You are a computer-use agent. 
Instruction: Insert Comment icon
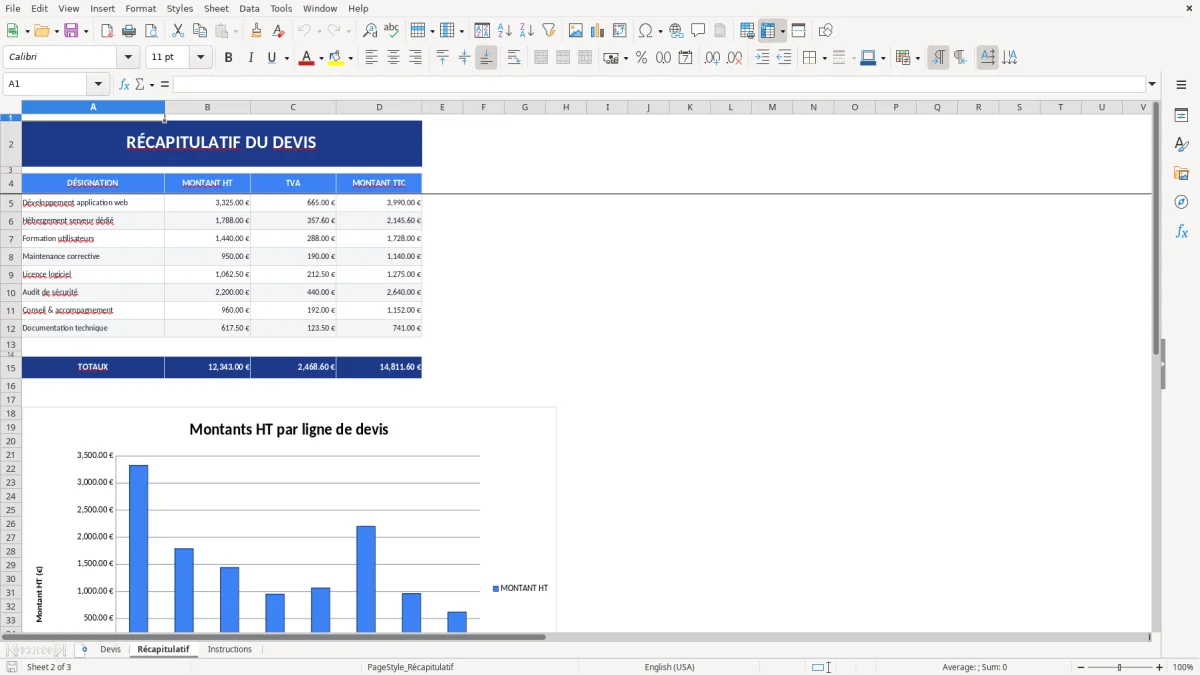coord(698,31)
